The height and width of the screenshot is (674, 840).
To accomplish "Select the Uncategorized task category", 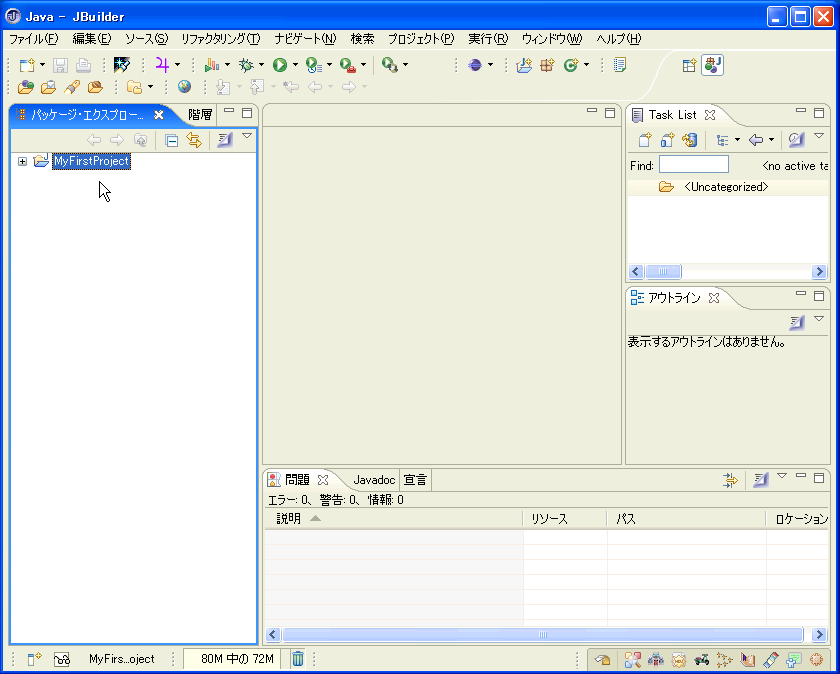I will 725,187.
